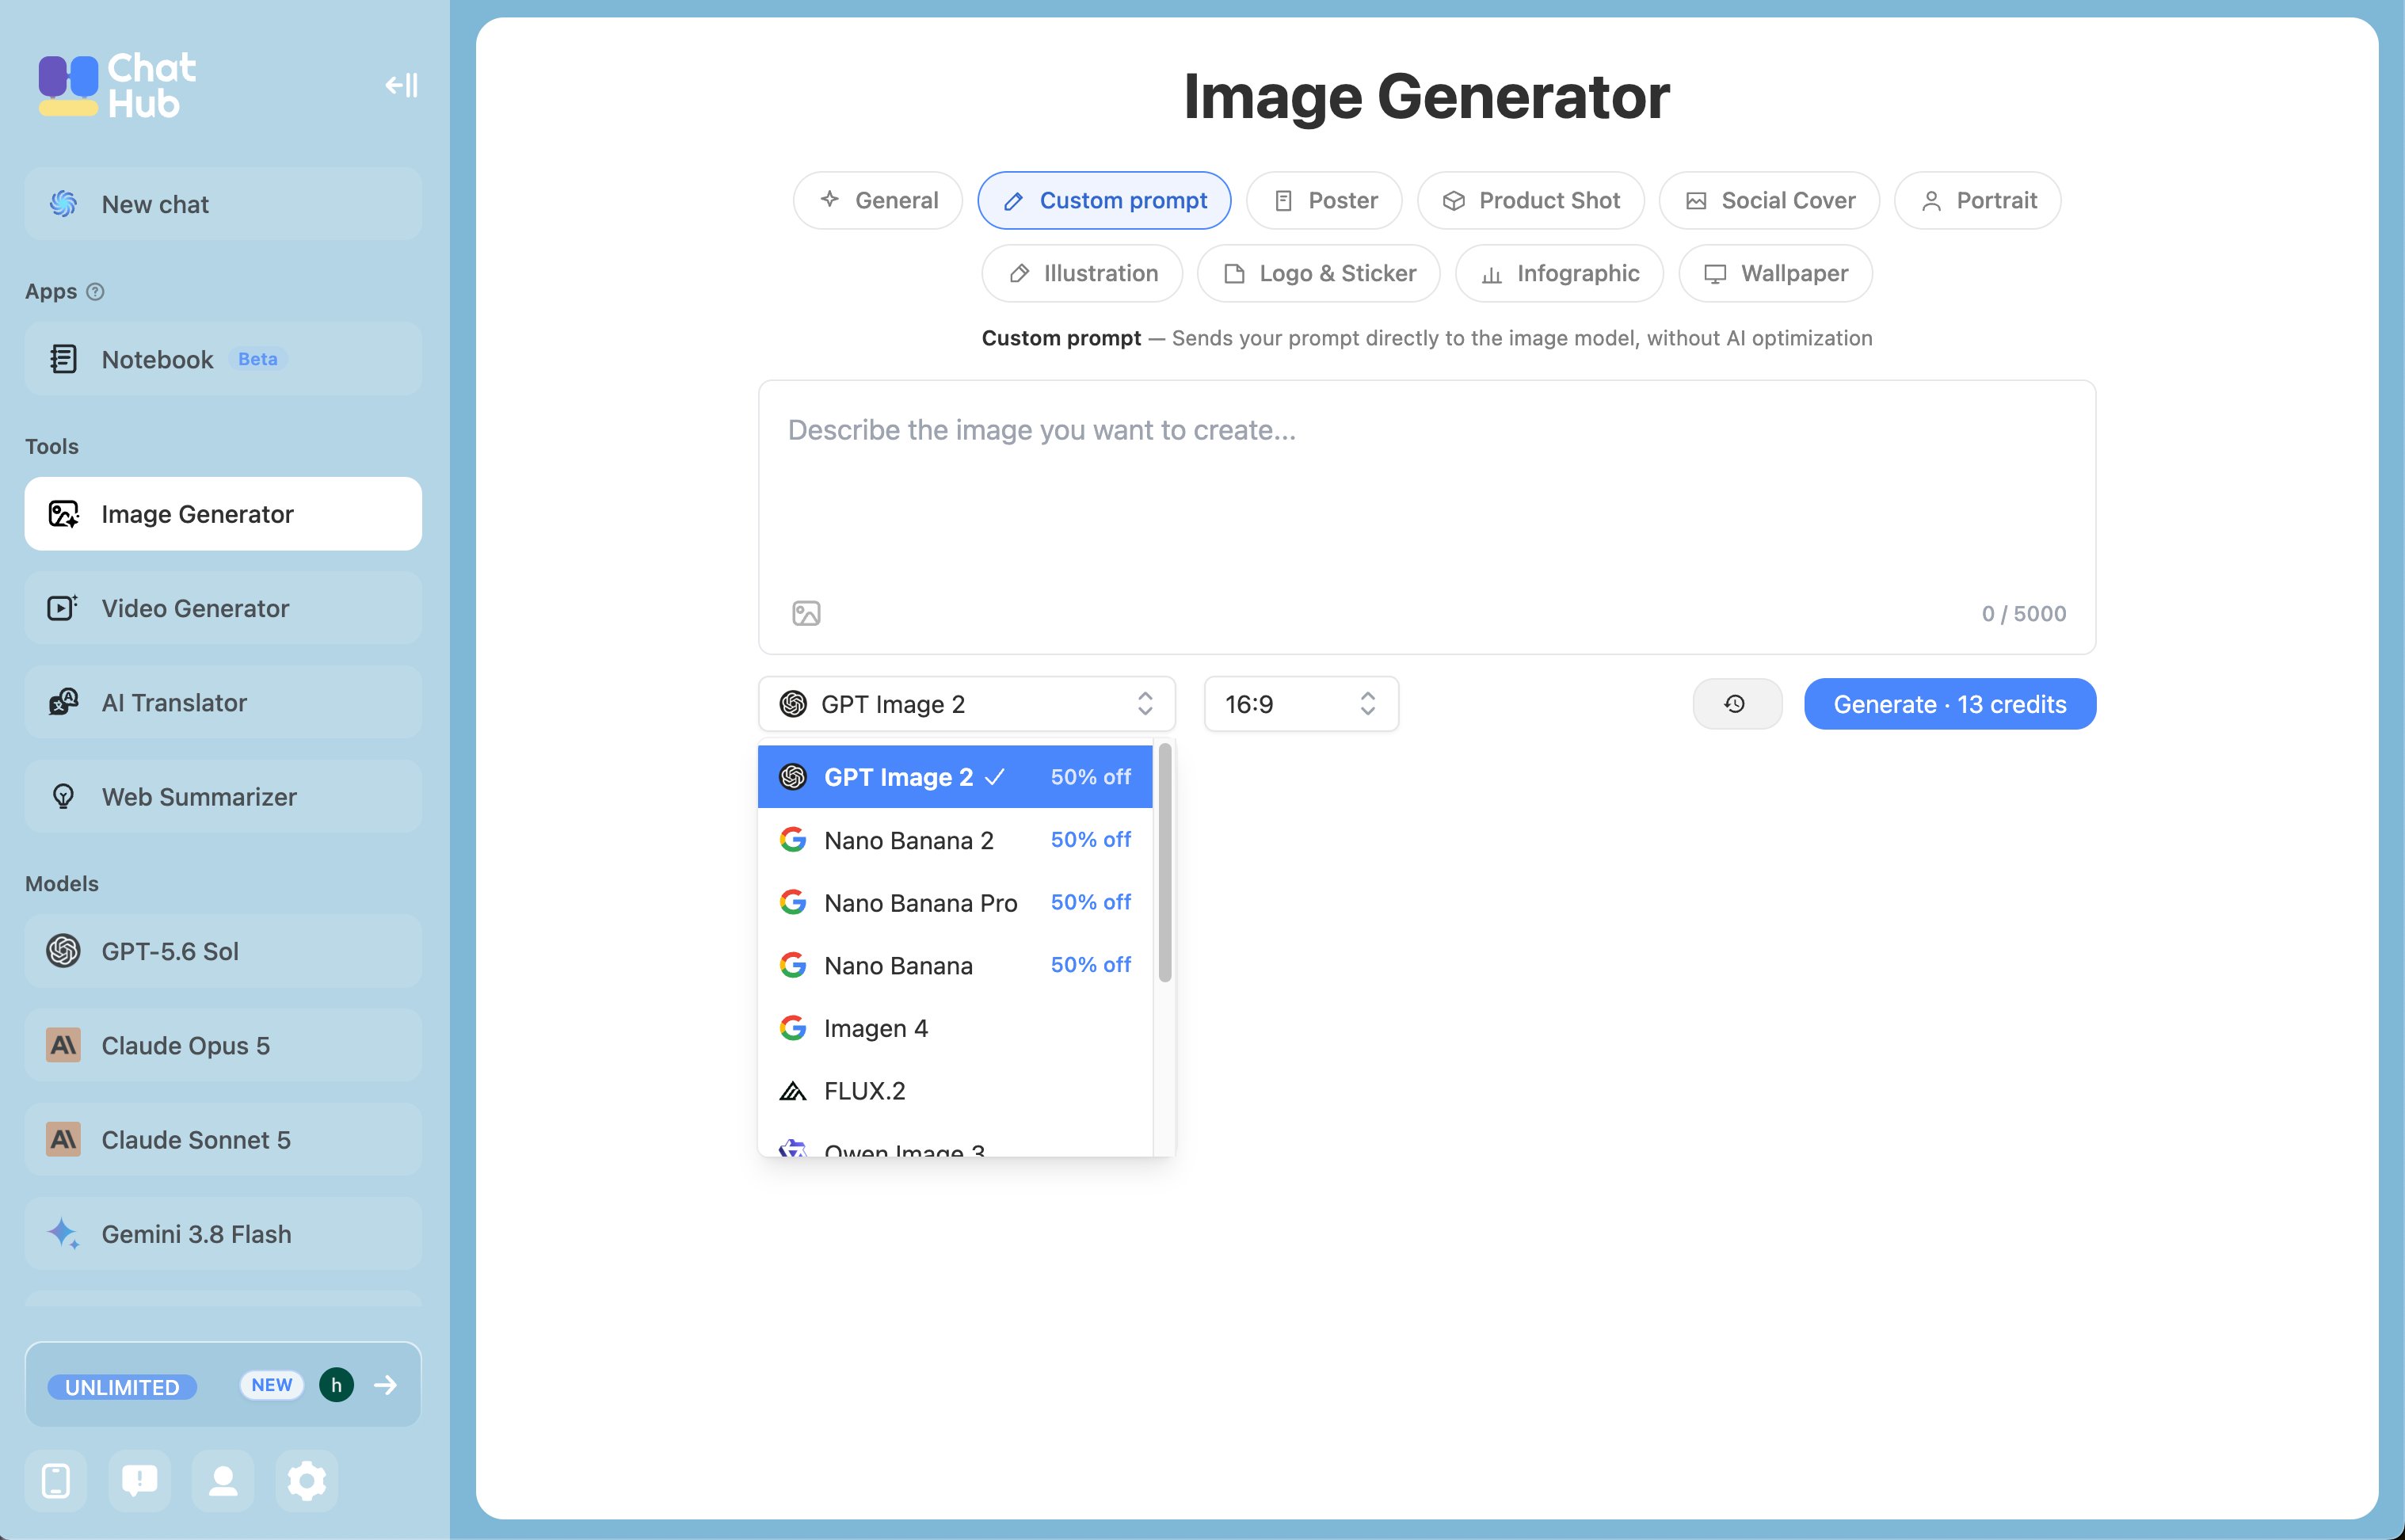The height and width of the screenshot is (1540, 2405).
Task: Chat with the GPT-5.6 Sol model
Action: (x=223, y=951)
